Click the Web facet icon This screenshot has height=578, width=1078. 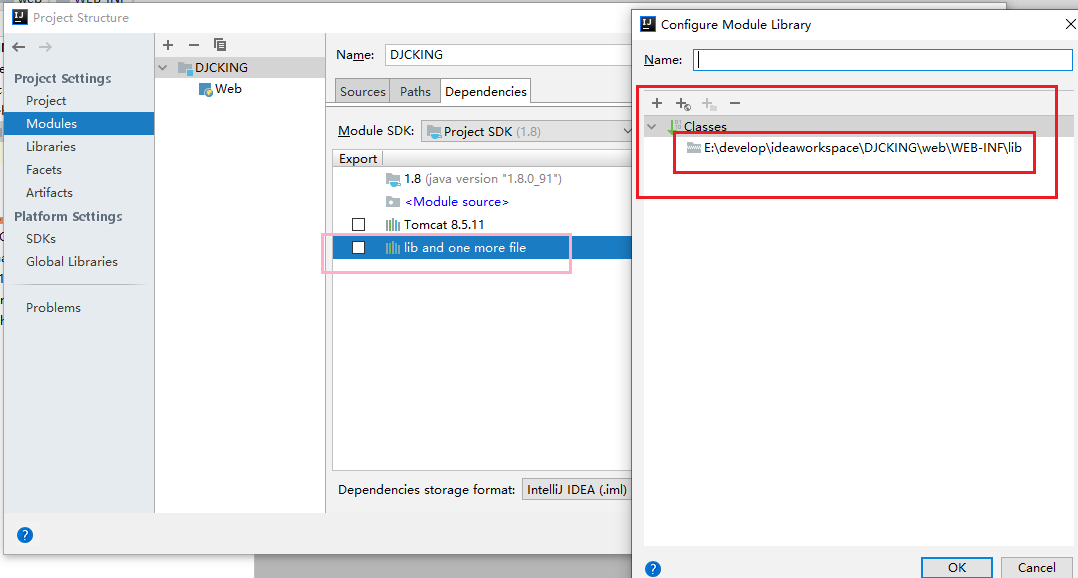[206, 89]
